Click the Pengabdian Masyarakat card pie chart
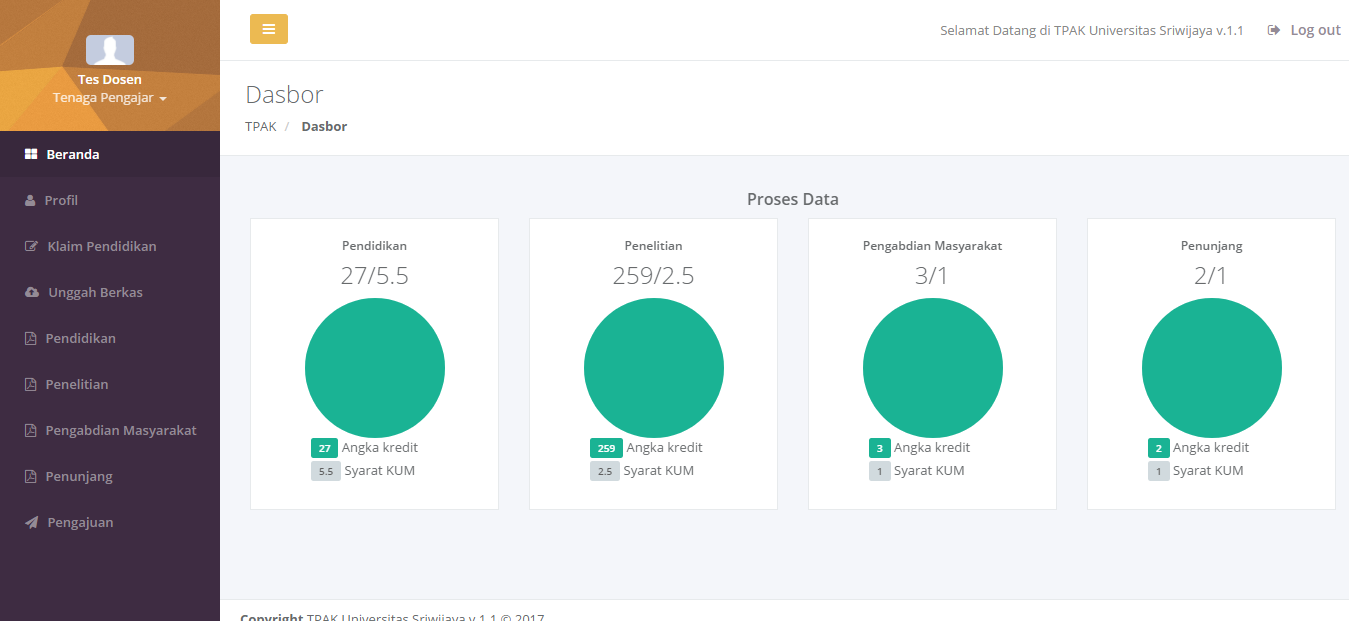 (932, 368)
